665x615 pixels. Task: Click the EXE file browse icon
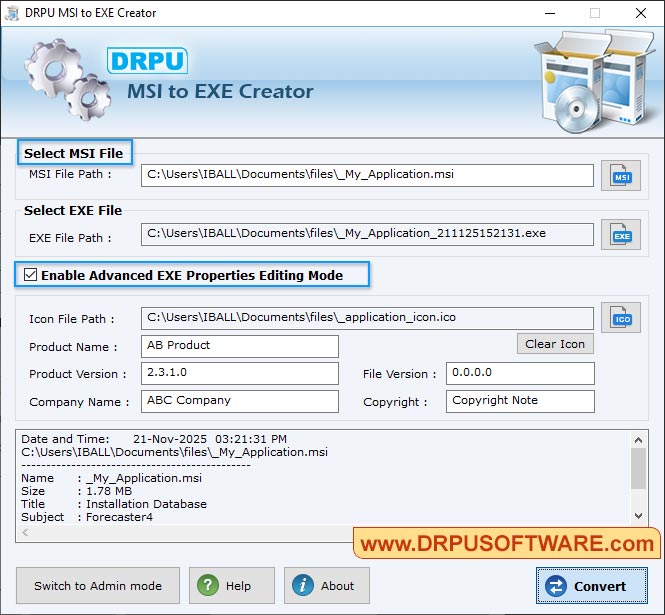(x=621, y=236)
